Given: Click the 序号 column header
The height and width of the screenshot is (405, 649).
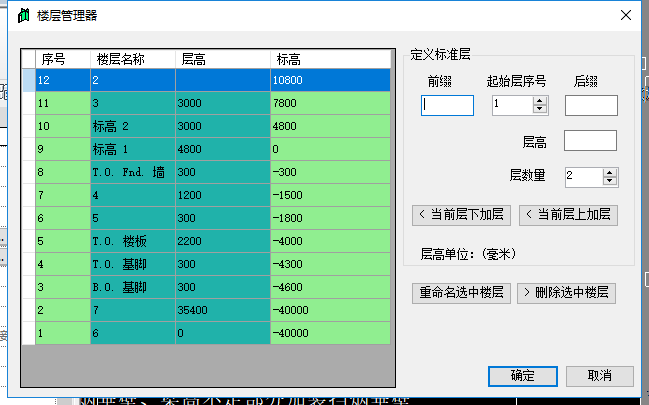Looking at the screenshot, I should 63,59.
